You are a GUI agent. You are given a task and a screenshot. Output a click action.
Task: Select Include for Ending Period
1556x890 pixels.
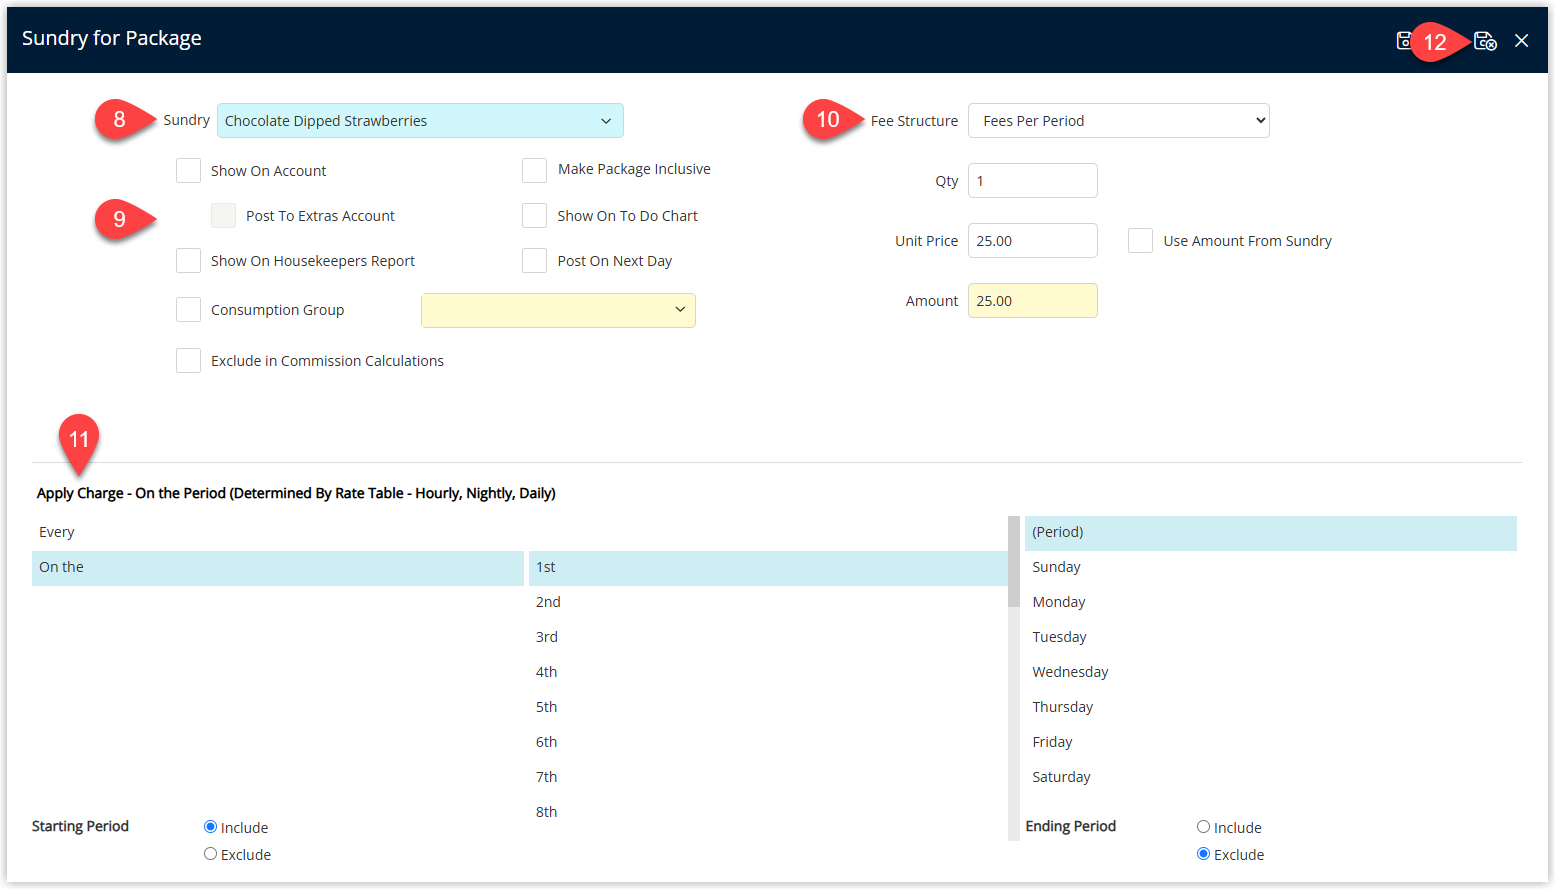coord(1203,827)
